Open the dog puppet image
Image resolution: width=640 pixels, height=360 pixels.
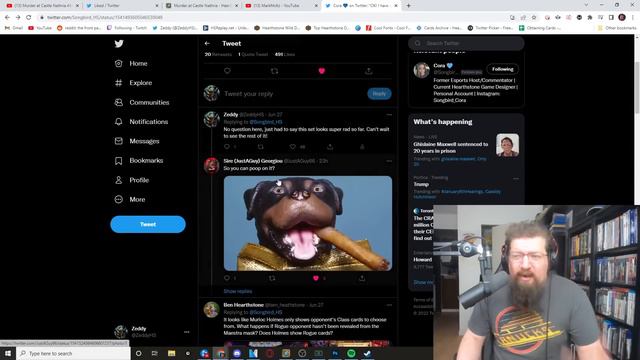click(308, 223)
